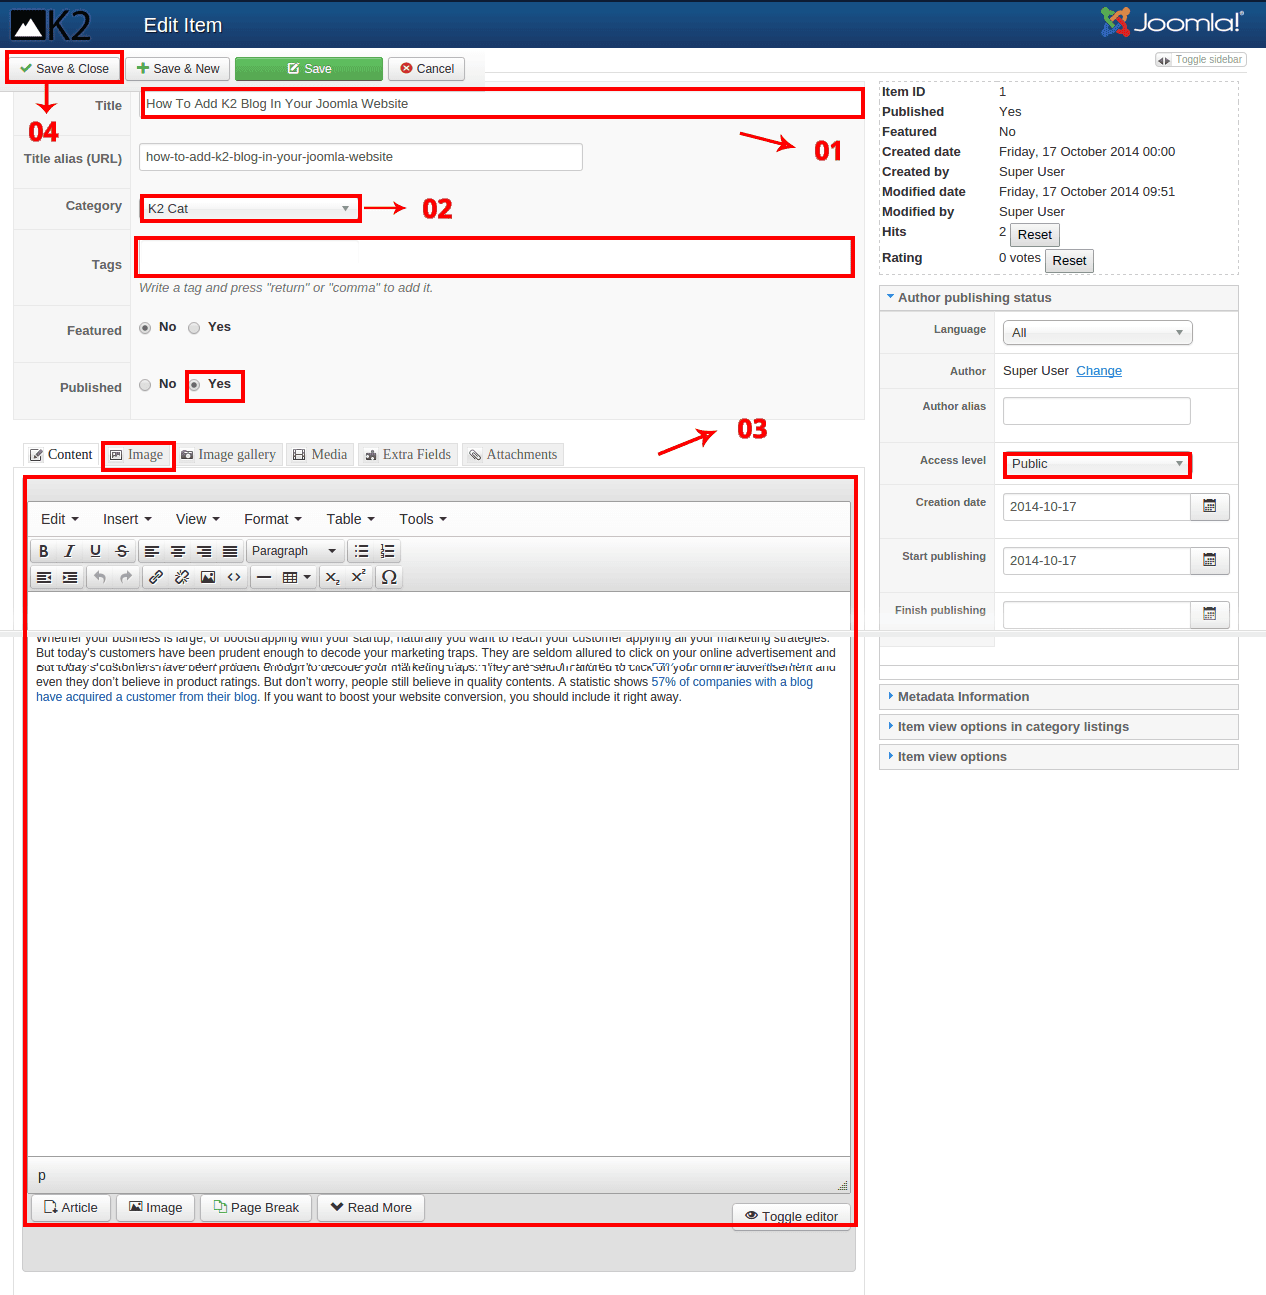Switch to the Media tab
The width and height of the screenshot is (1266, 1295).
[x=320, y=455]
